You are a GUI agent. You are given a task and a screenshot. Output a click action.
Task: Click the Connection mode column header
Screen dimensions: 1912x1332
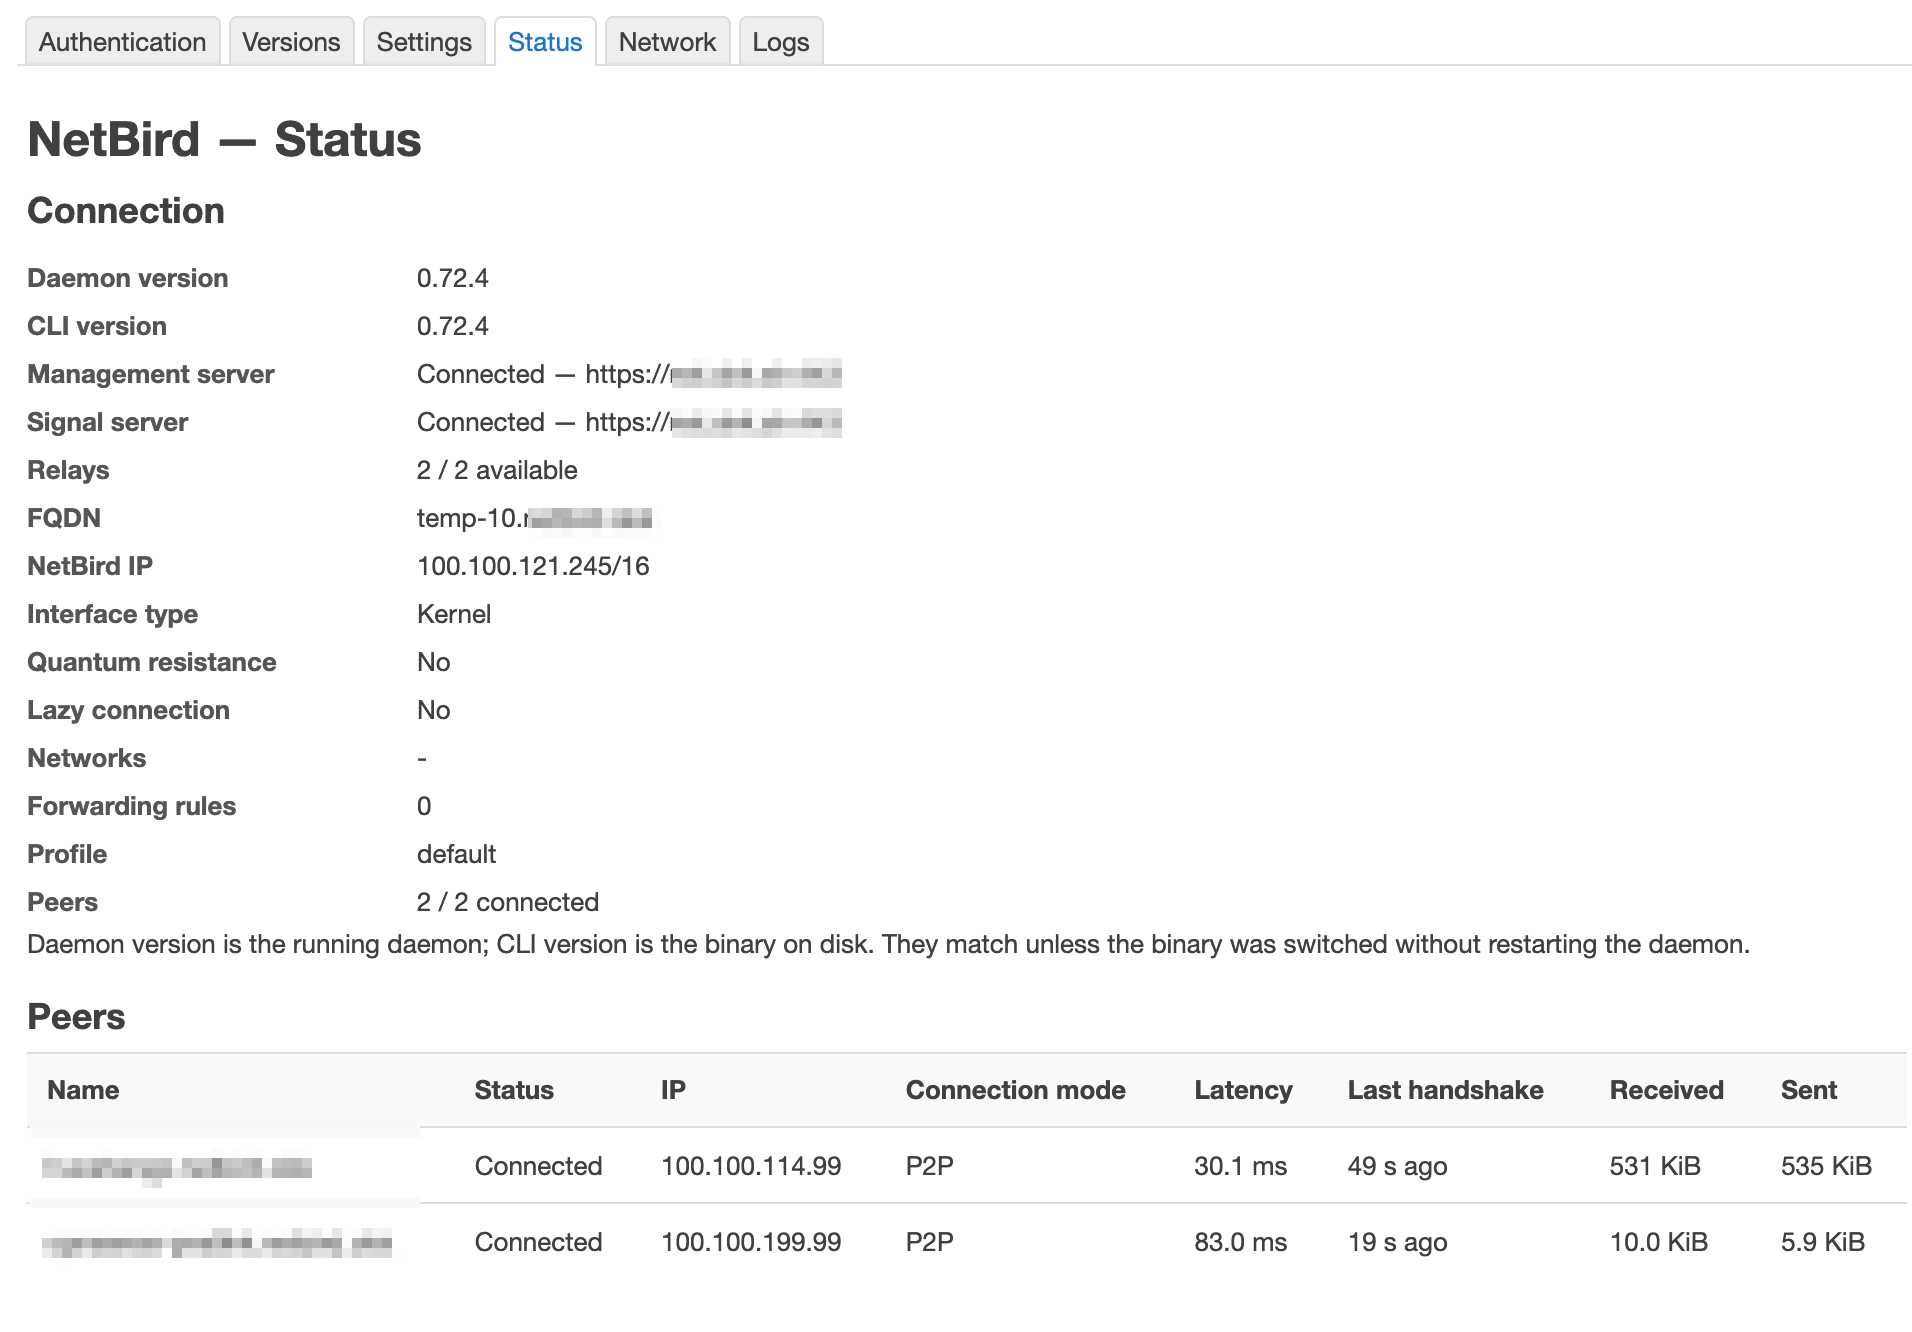[1015, 1090]
